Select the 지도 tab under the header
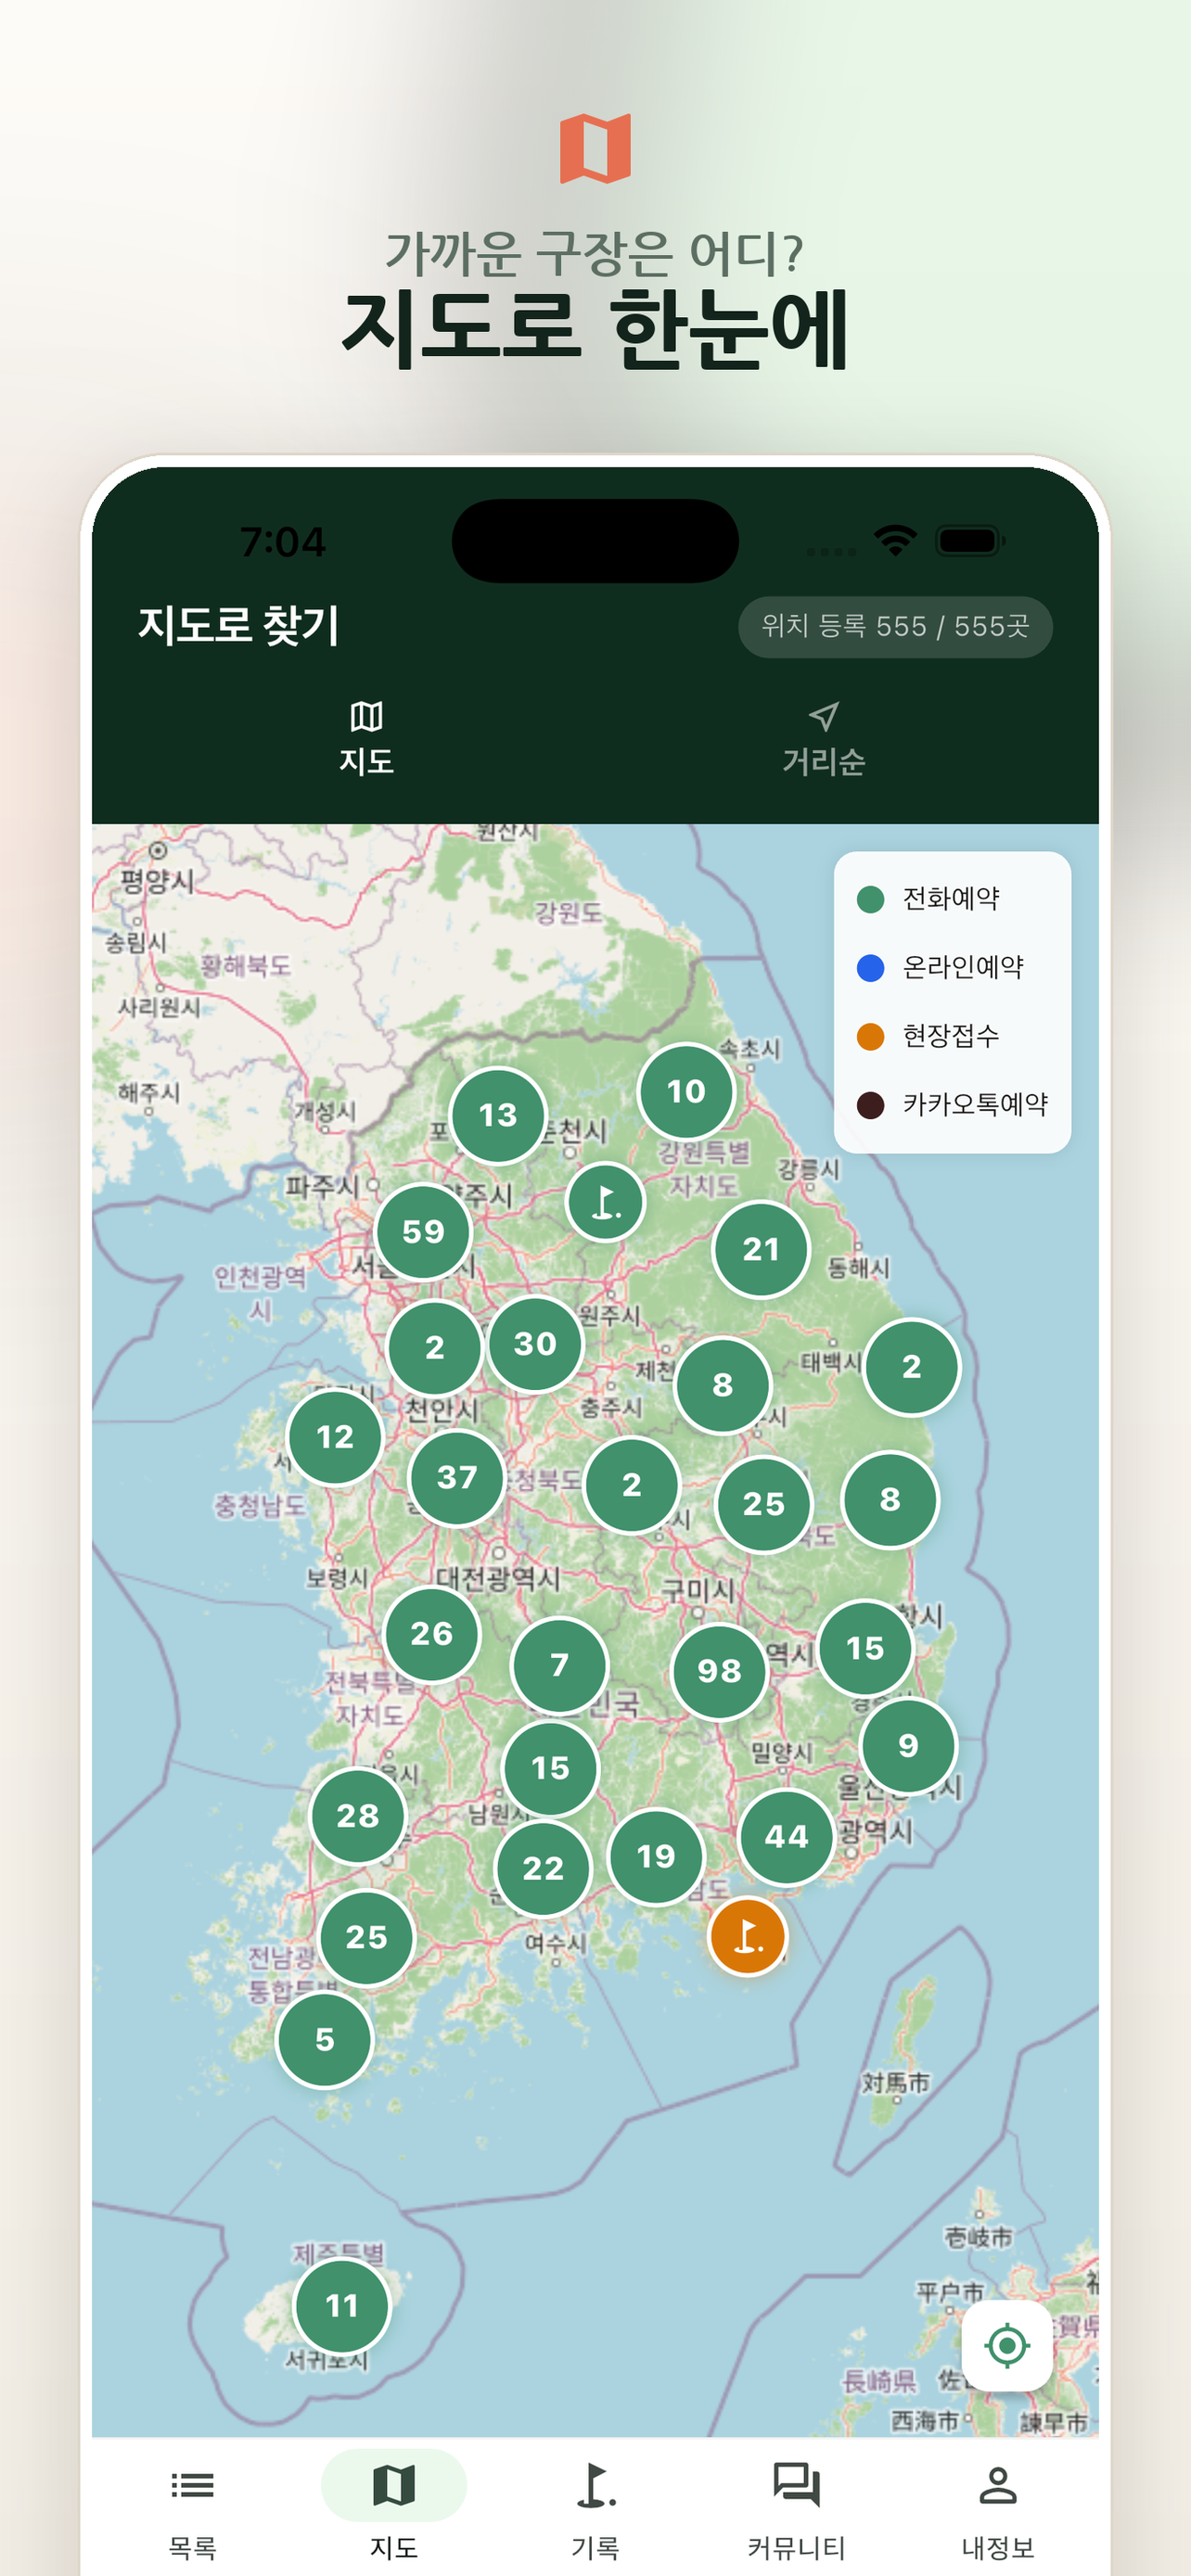Screen dimensions: 1191x2576 (366, 740)
